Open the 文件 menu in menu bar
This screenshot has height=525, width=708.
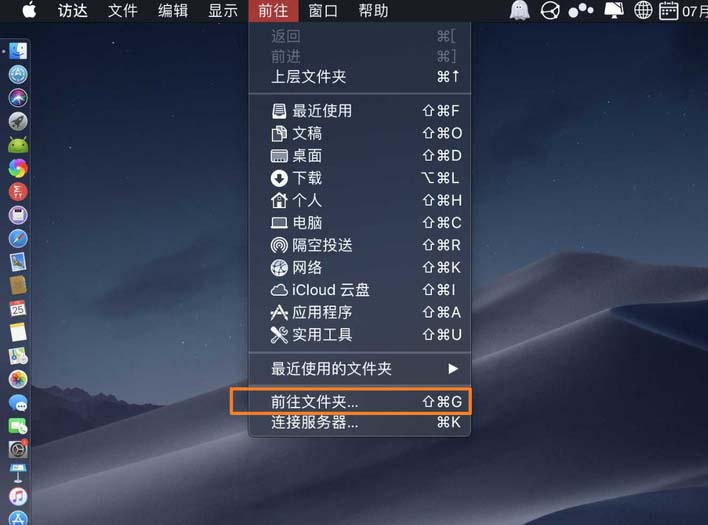tap(122, 10)
